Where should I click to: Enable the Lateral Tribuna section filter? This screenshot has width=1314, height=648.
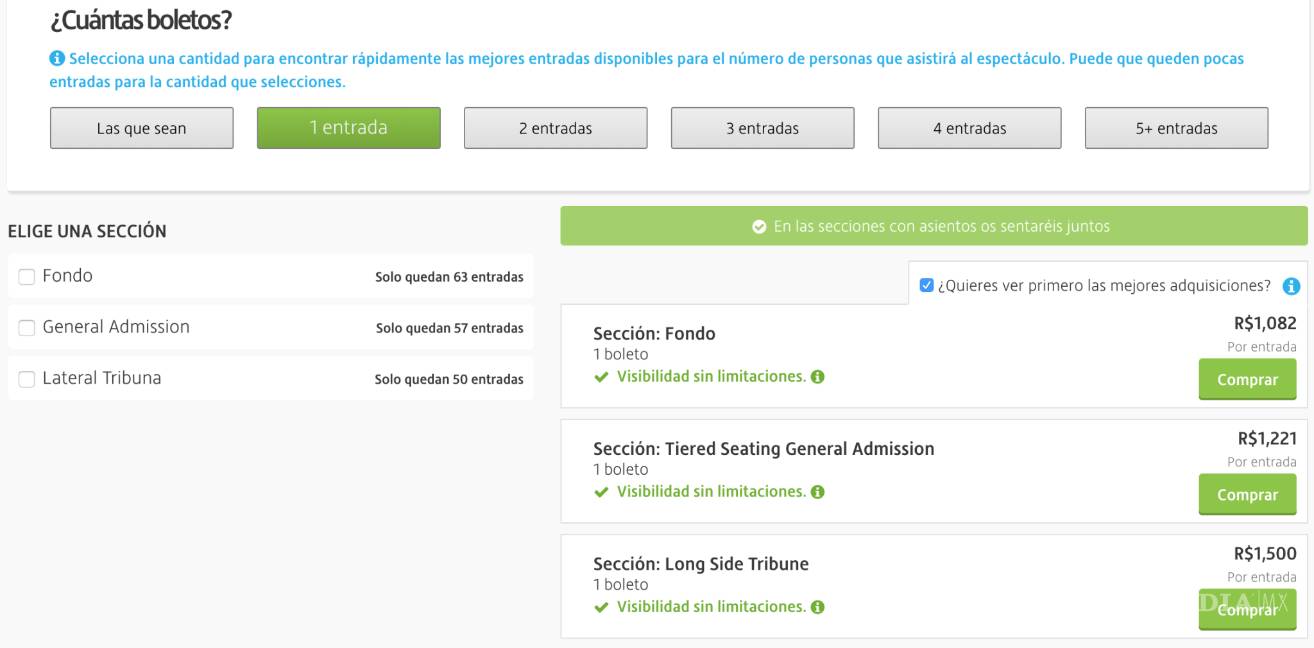pyautogui.click(x=26, y=378)
